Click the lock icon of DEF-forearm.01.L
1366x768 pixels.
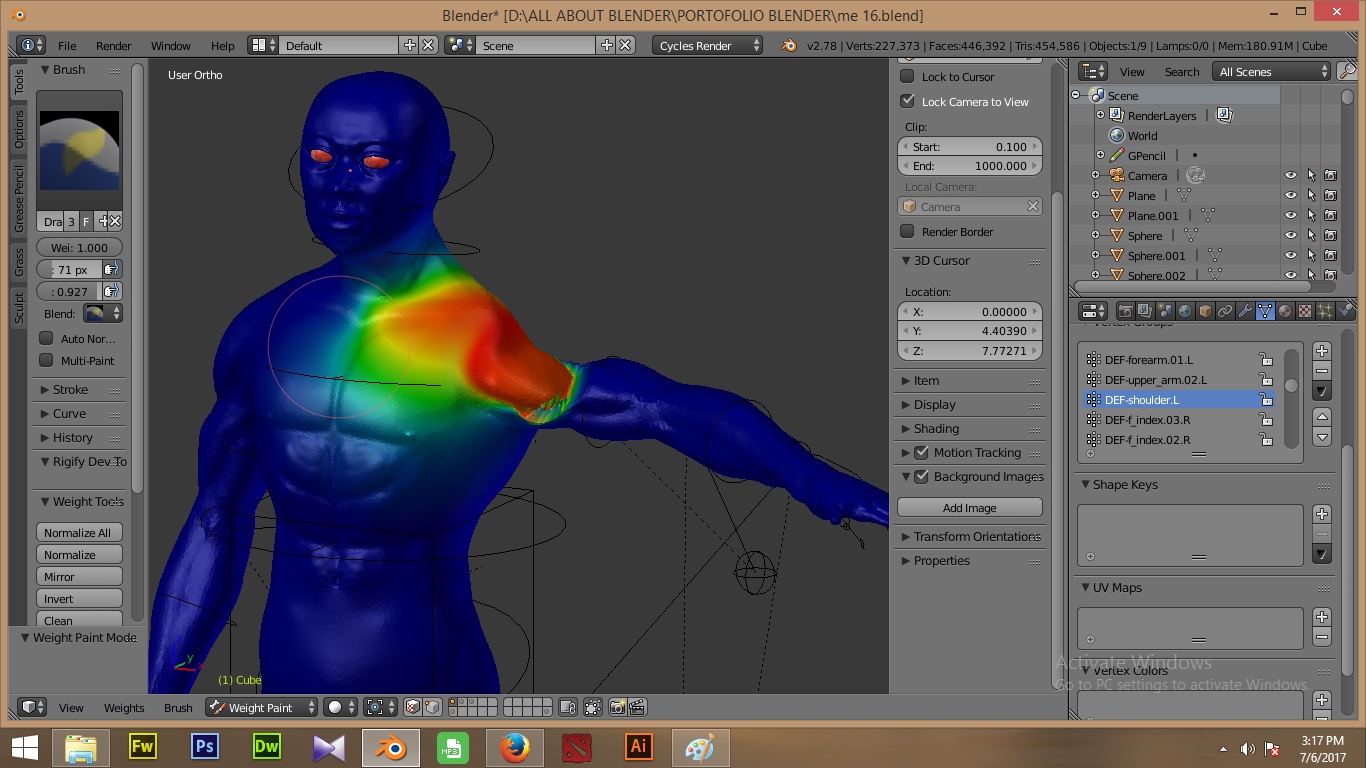click(x=1266, y=360)
